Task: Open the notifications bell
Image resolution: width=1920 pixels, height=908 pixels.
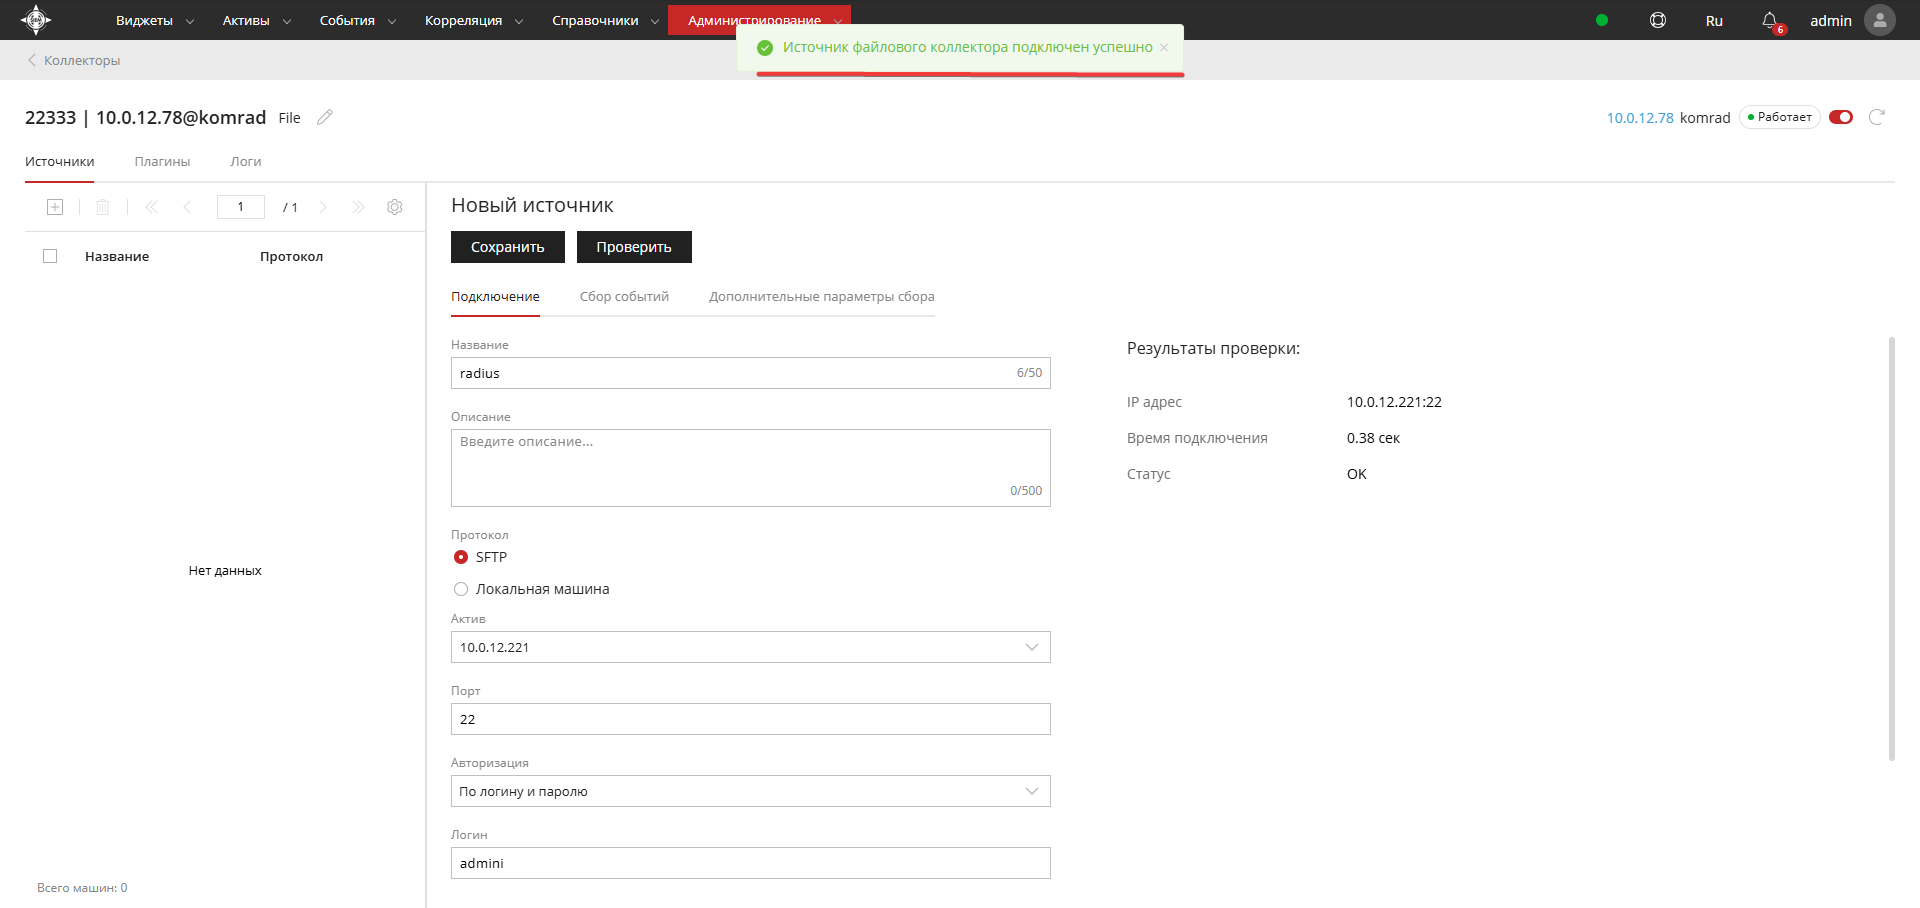Action: click(1770, 20)
